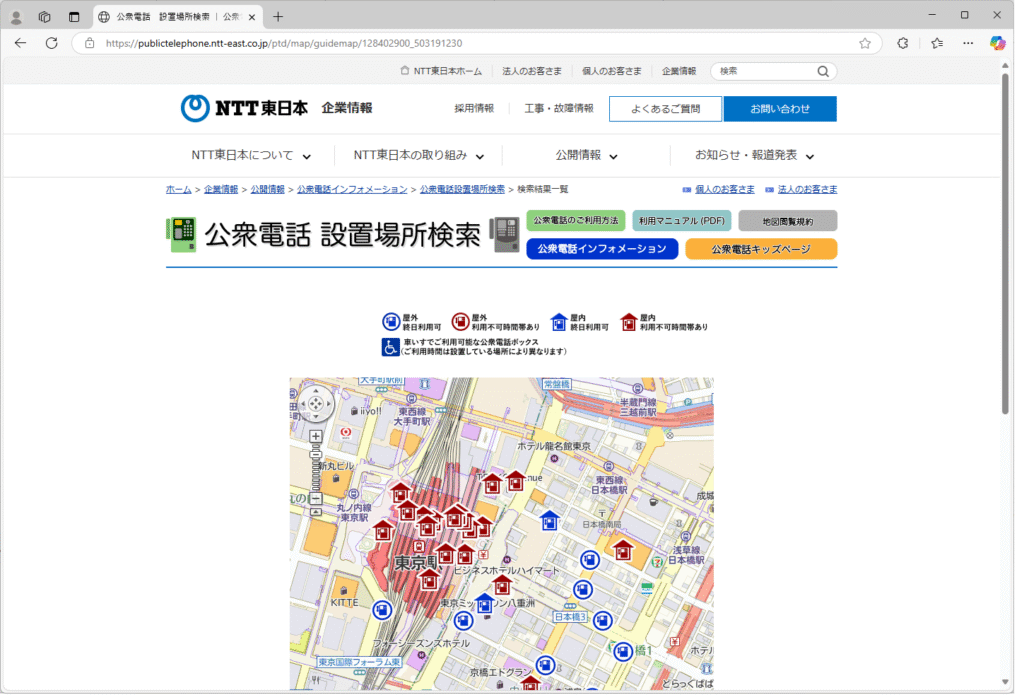Image resolution: width=1024 pixels, height=695 pixels.
Task: Select the red marker below ビジネスホテルハイマート label
Action: 502,585
